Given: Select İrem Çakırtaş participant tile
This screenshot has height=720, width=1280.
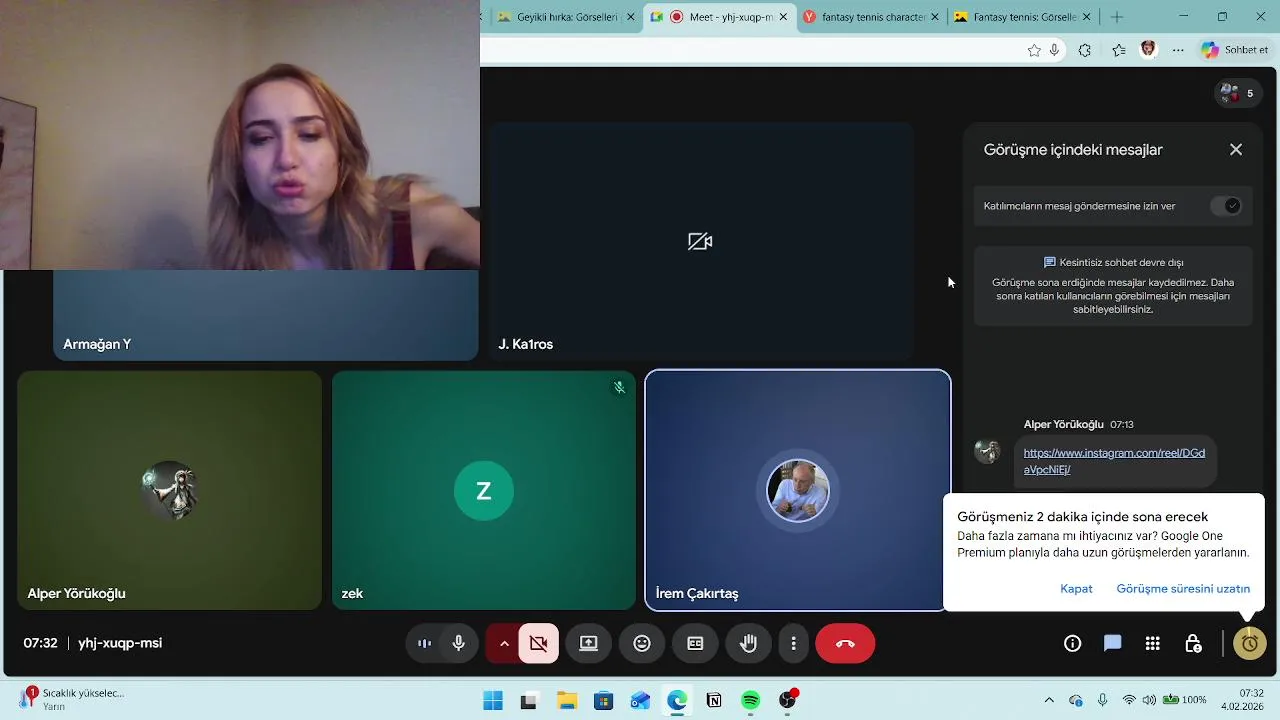Looking at the screenshot, I should [798, 490].
